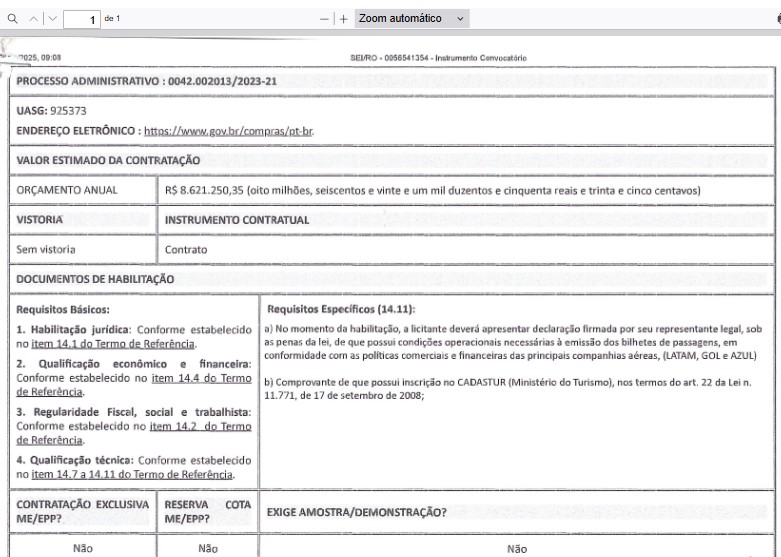Go to previous page with up arrow

(33, 19)
